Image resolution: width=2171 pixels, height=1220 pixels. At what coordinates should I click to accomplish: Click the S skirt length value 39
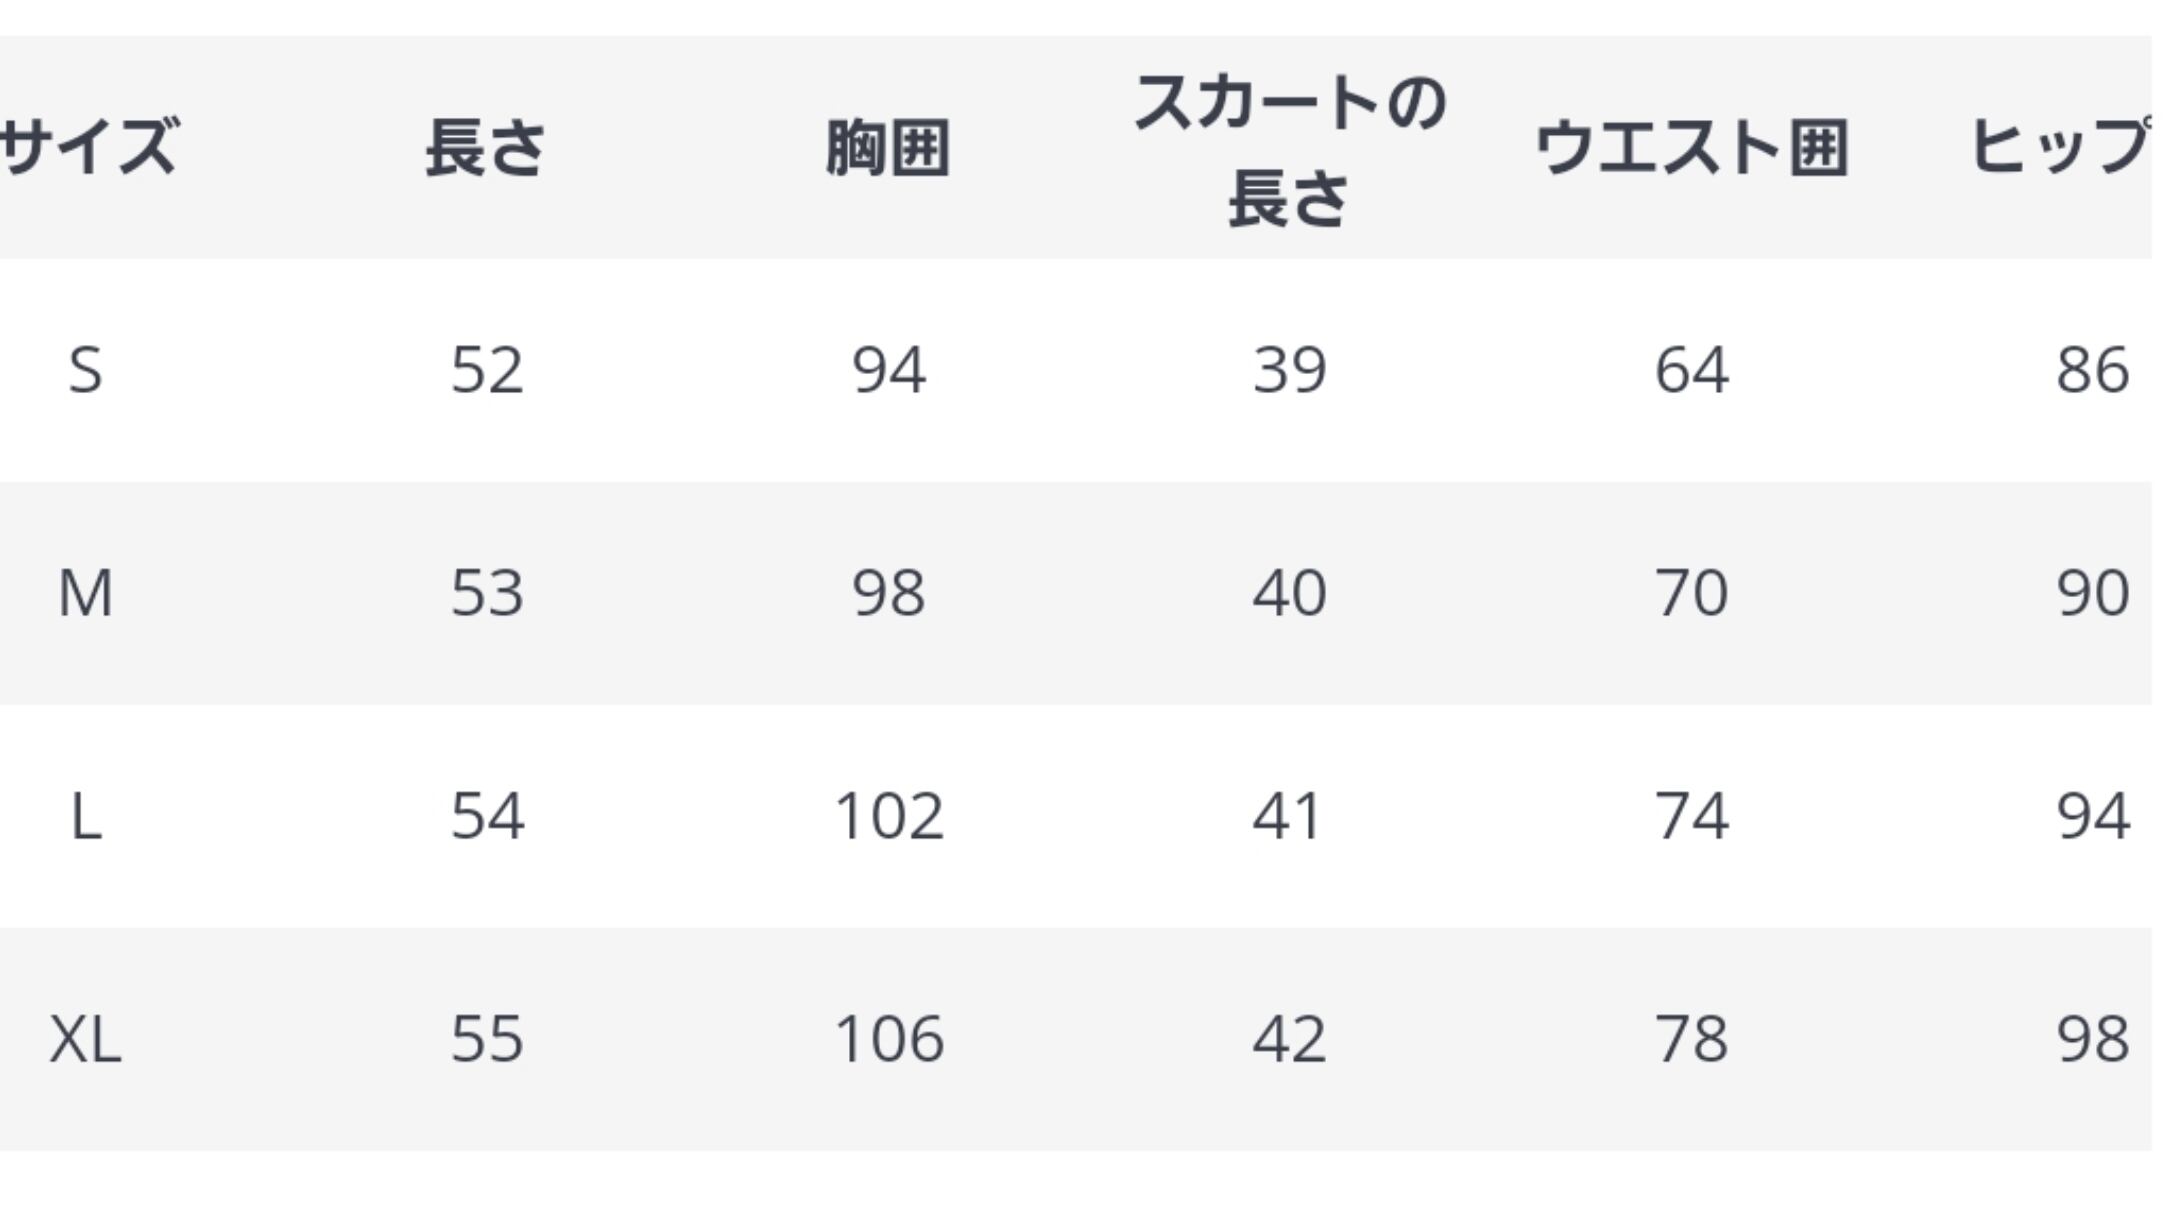[x=1289, y=370]
